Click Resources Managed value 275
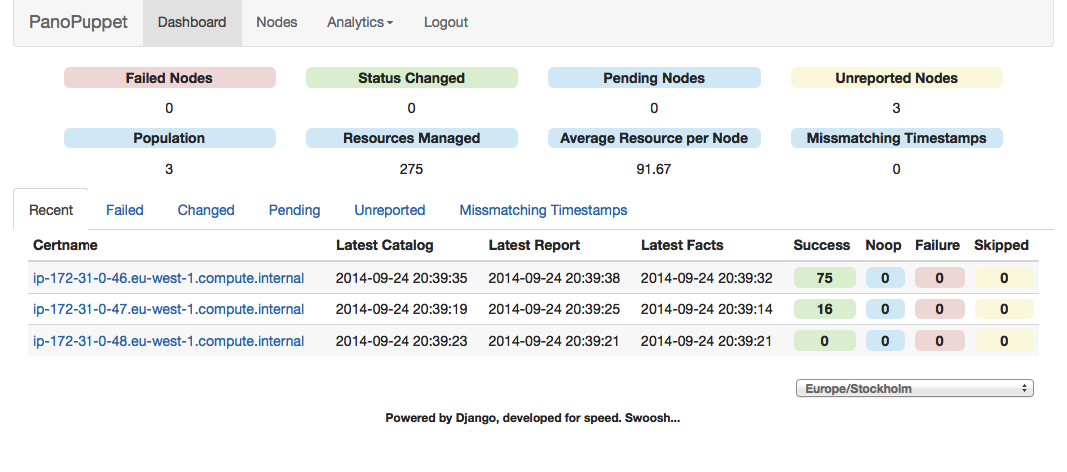1067x472 pixels. point(412,169)
